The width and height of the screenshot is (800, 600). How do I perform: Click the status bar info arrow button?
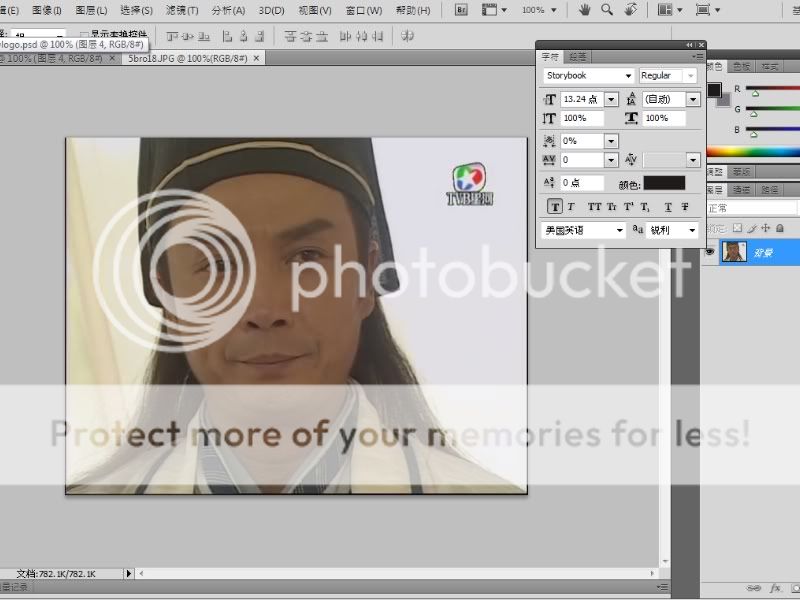(x=129, y=573)
